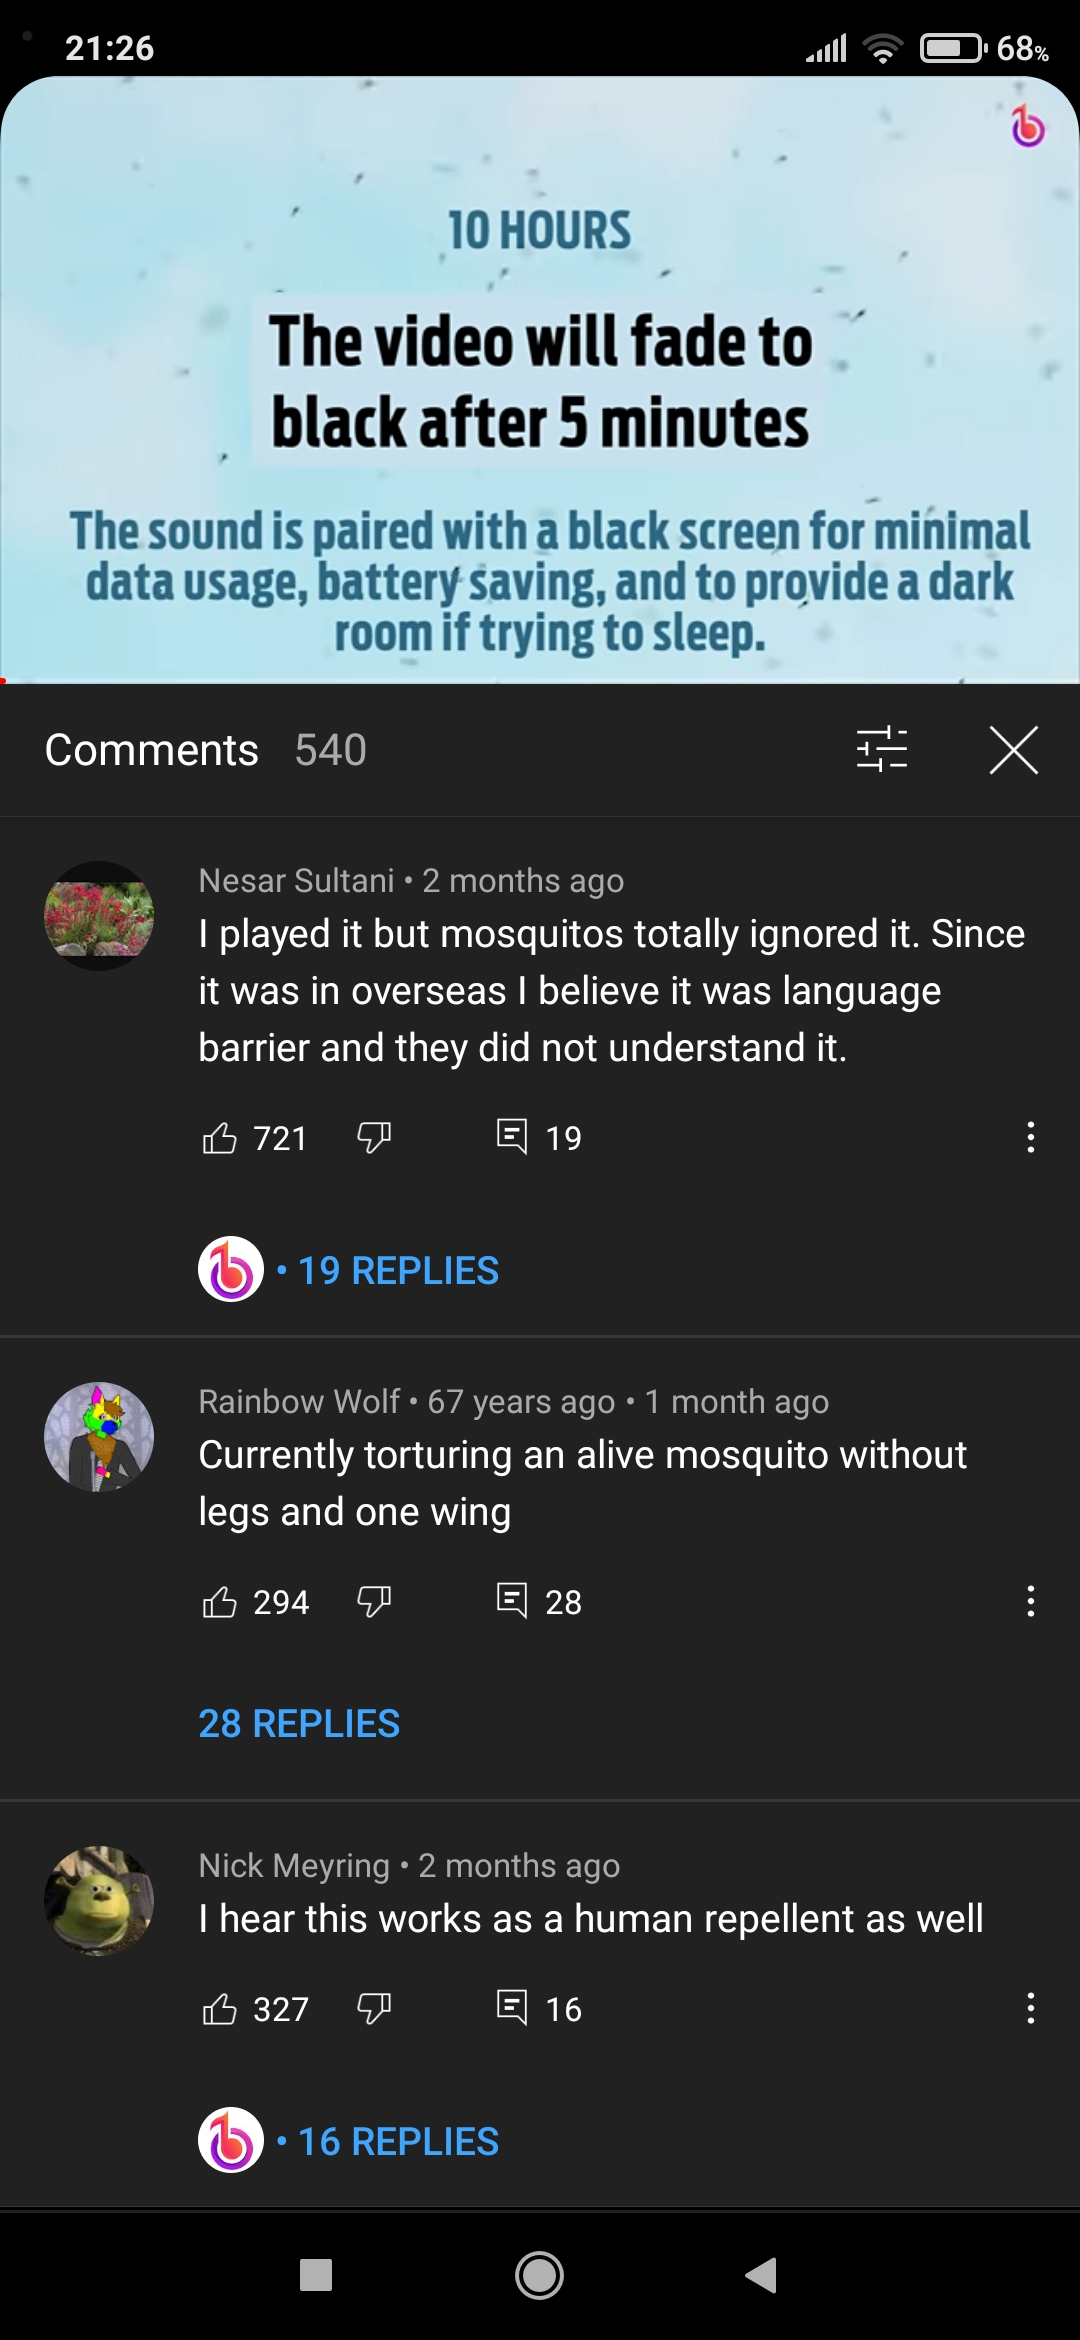This screenshot has height=2340, width=1080.
Task: Open more options for Nick Meyring's comment
Action: point(1030,2009)
